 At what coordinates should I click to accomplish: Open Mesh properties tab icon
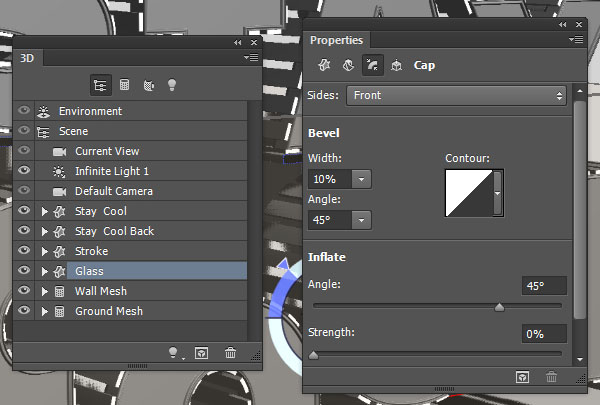pyautogui.click(x=324, y=65)
